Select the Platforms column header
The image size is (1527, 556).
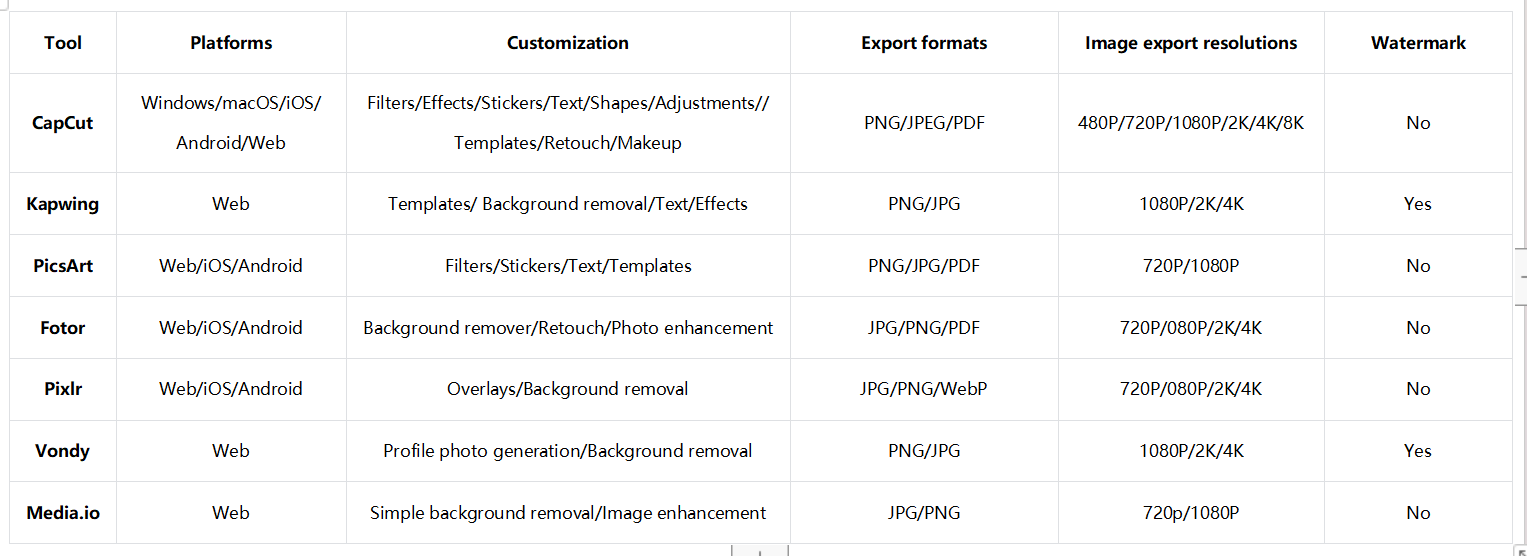[231, 43]
